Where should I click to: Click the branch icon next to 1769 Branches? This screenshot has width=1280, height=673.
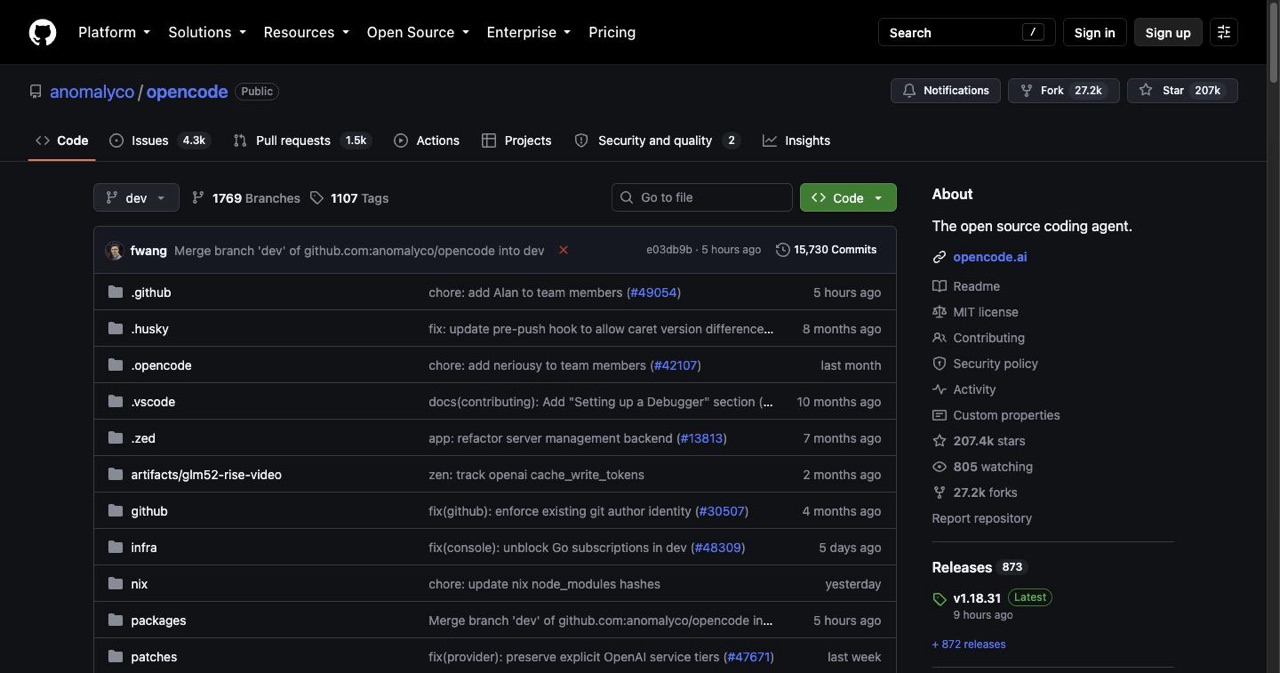pyautogui.click(x=198, y=198)
